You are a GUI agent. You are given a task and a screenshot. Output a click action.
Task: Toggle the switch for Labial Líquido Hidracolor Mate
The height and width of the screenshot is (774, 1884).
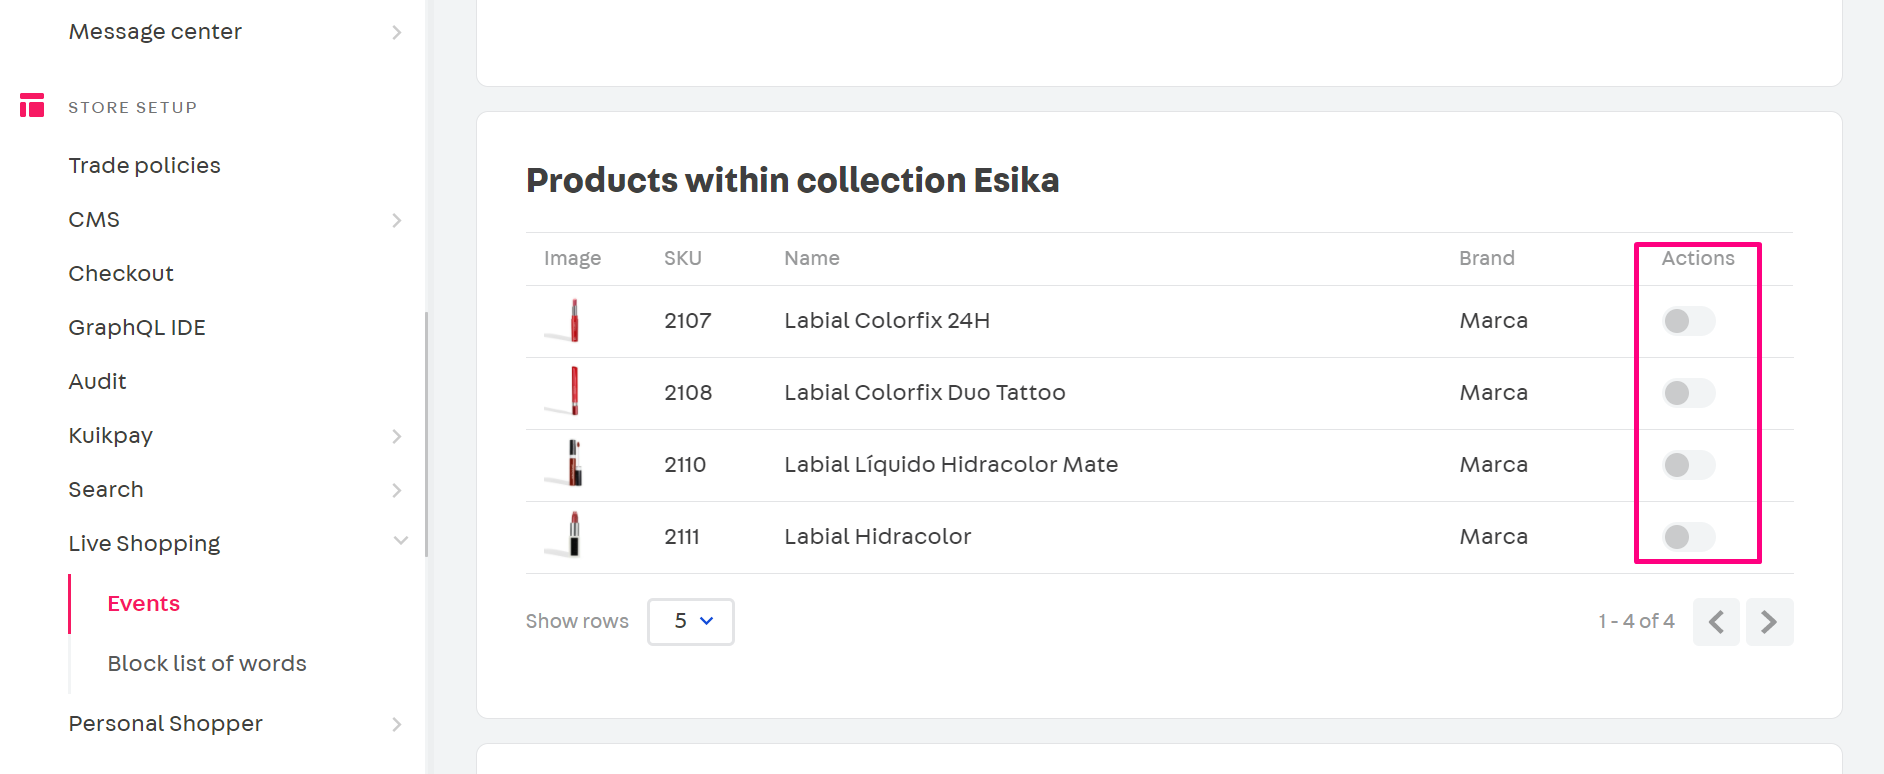[1688, 465]
